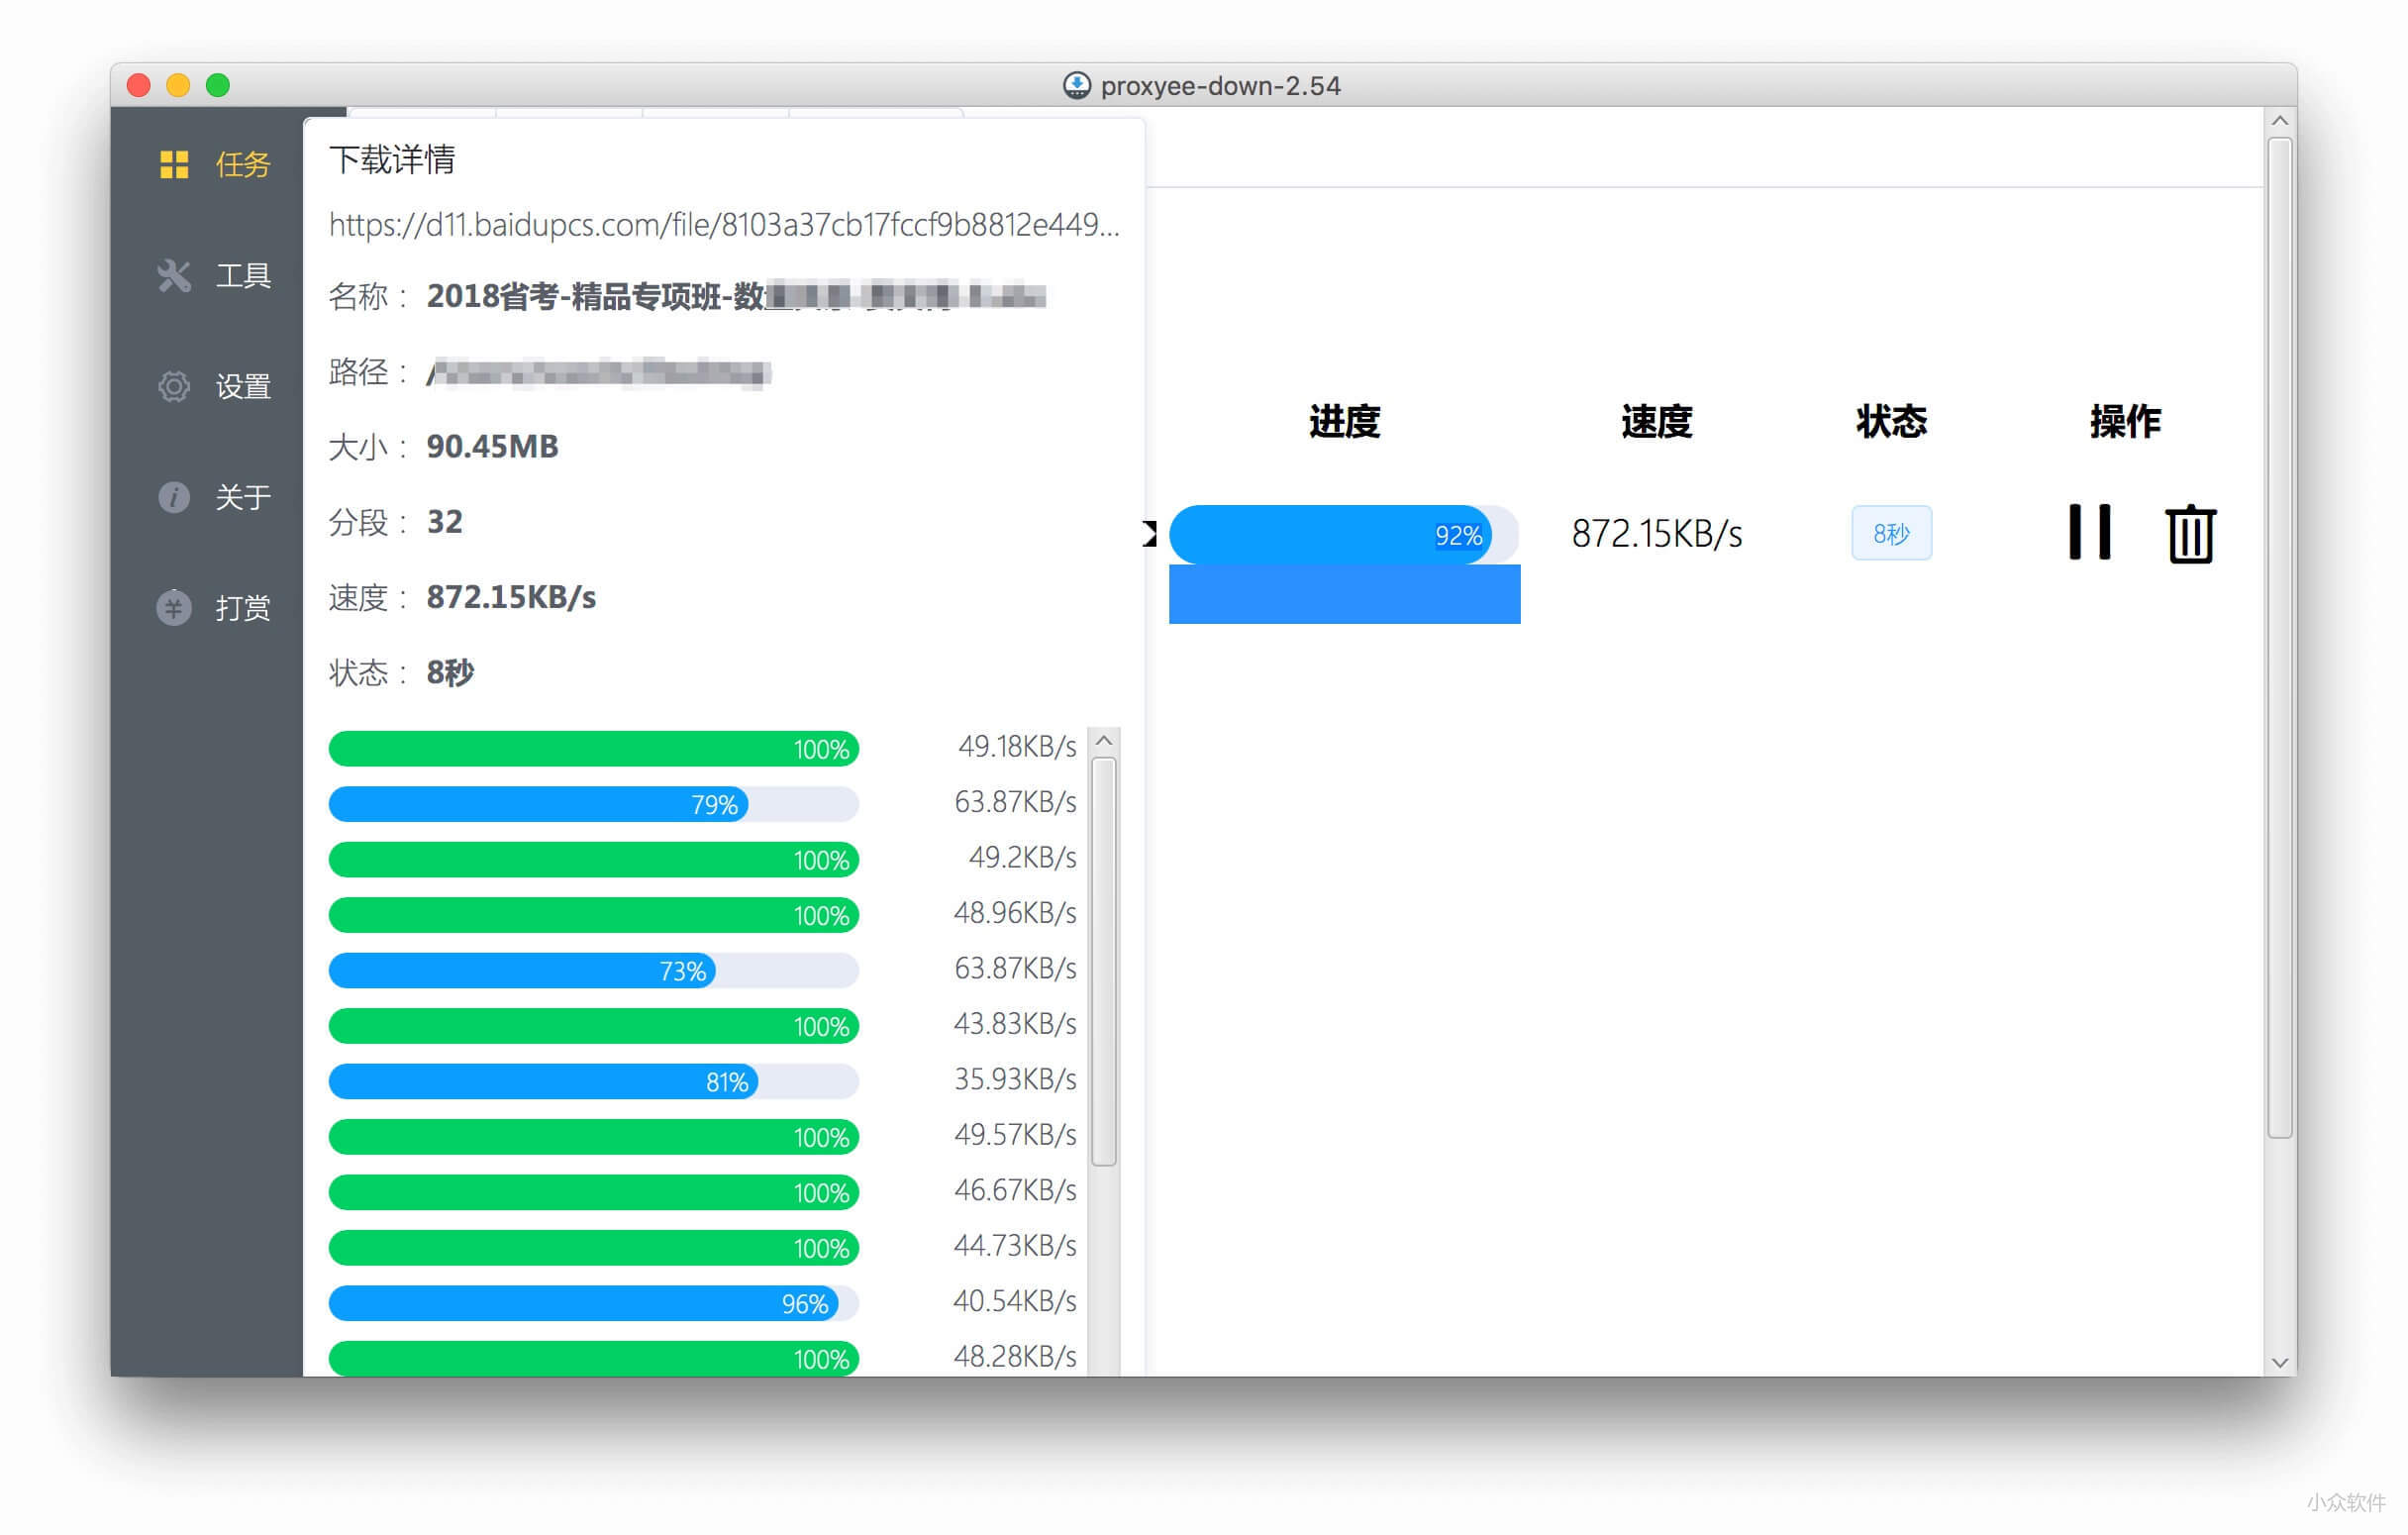Screen dimensions: 2408x1535
Task: Click the 打赏 yen coin icon
Action: (174, 607)
